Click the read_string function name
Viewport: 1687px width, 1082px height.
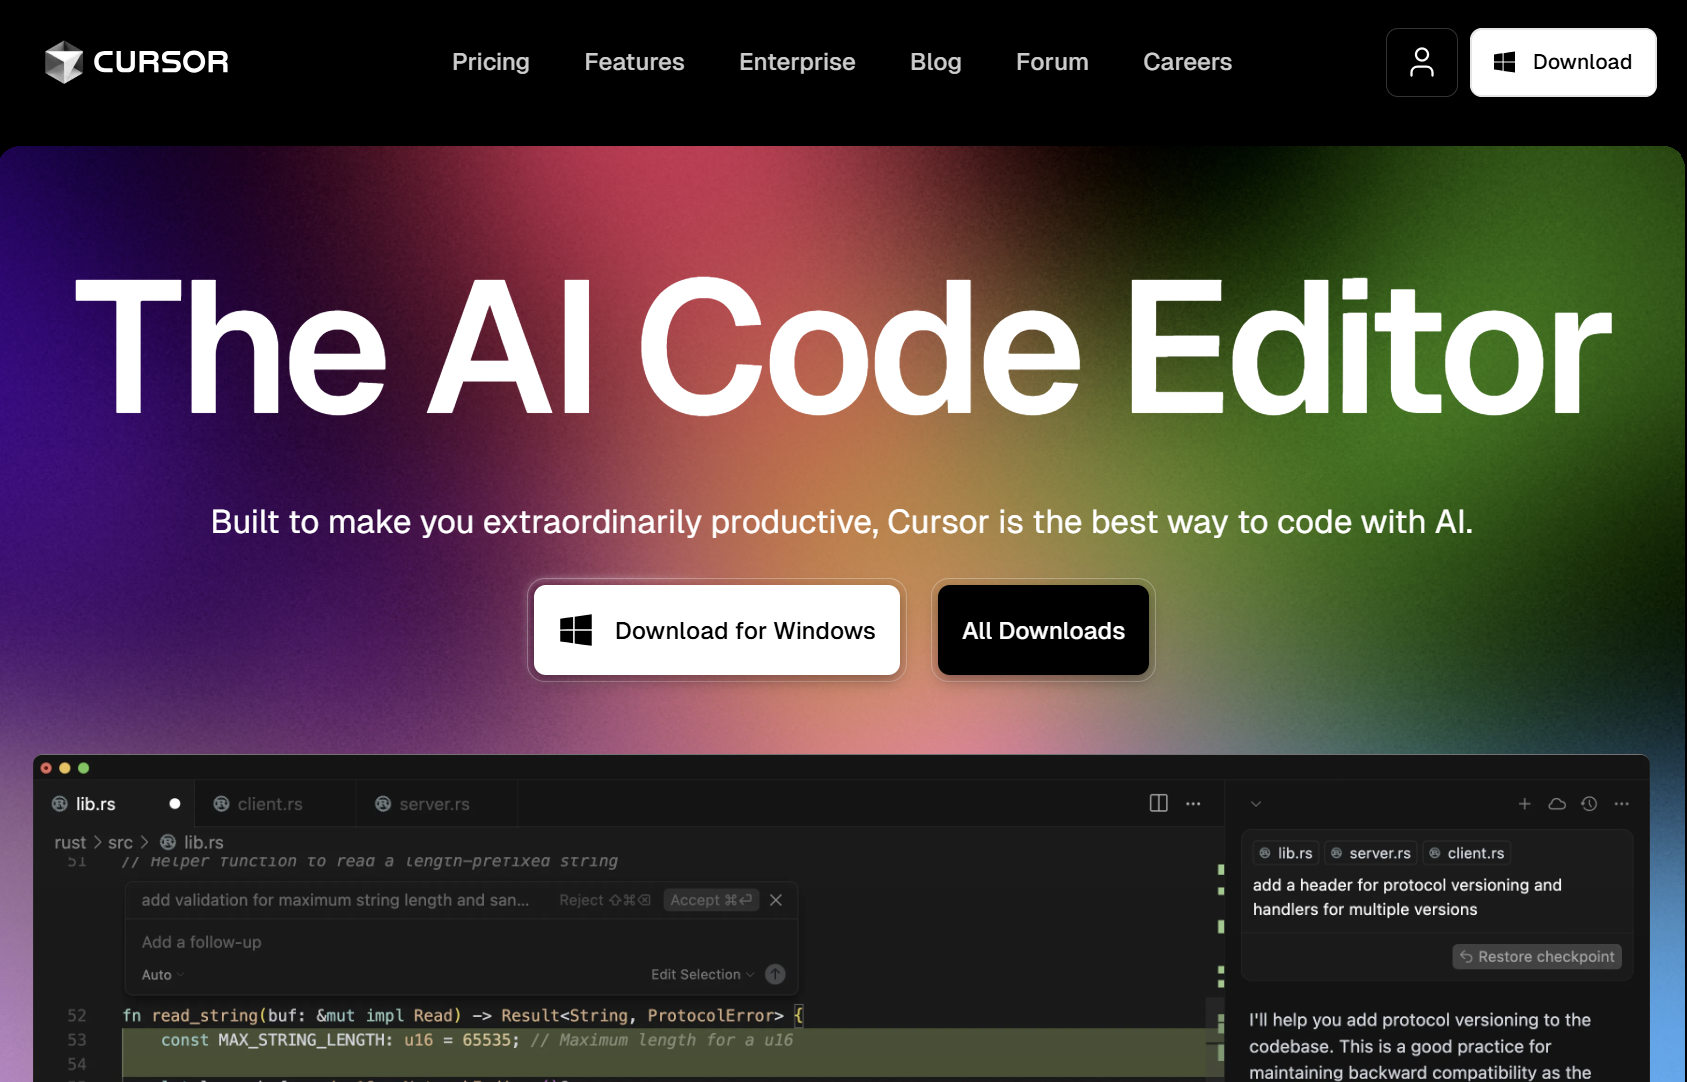pyautogui.click(x=205, y=1015)
